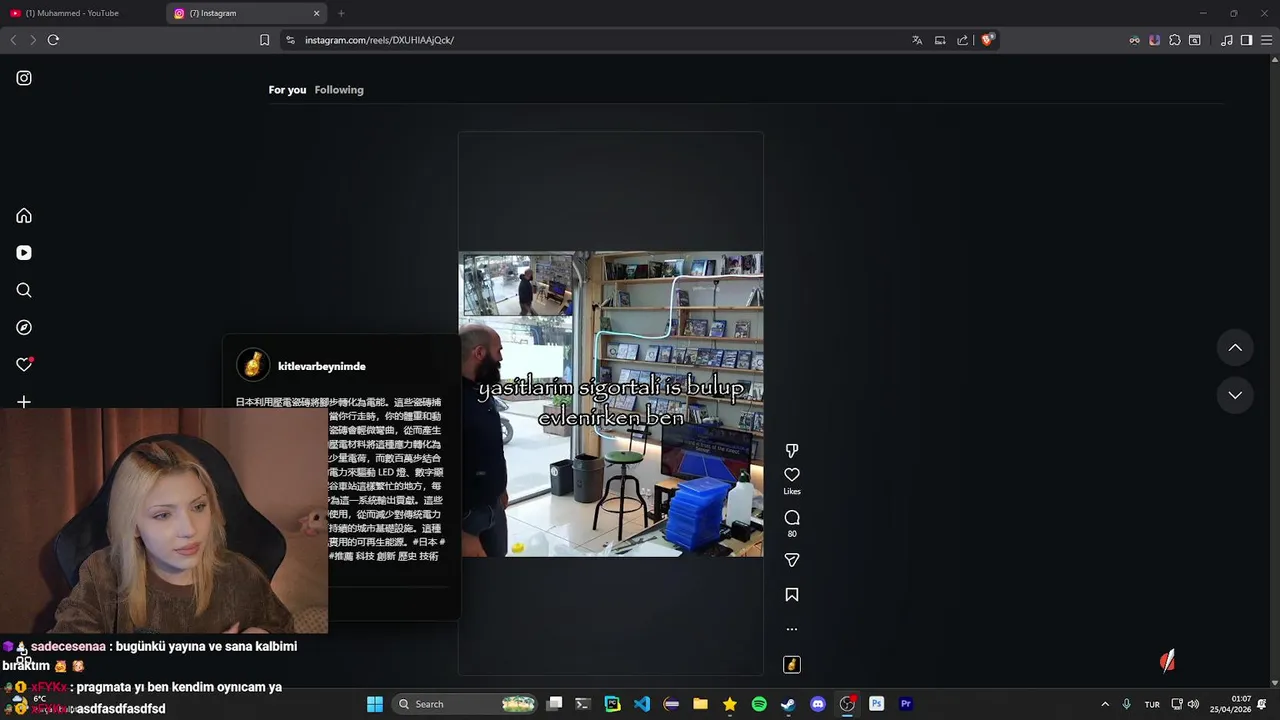Open Discord from the taskbar
Screen dimensions: 1280x720
point(818,704)
